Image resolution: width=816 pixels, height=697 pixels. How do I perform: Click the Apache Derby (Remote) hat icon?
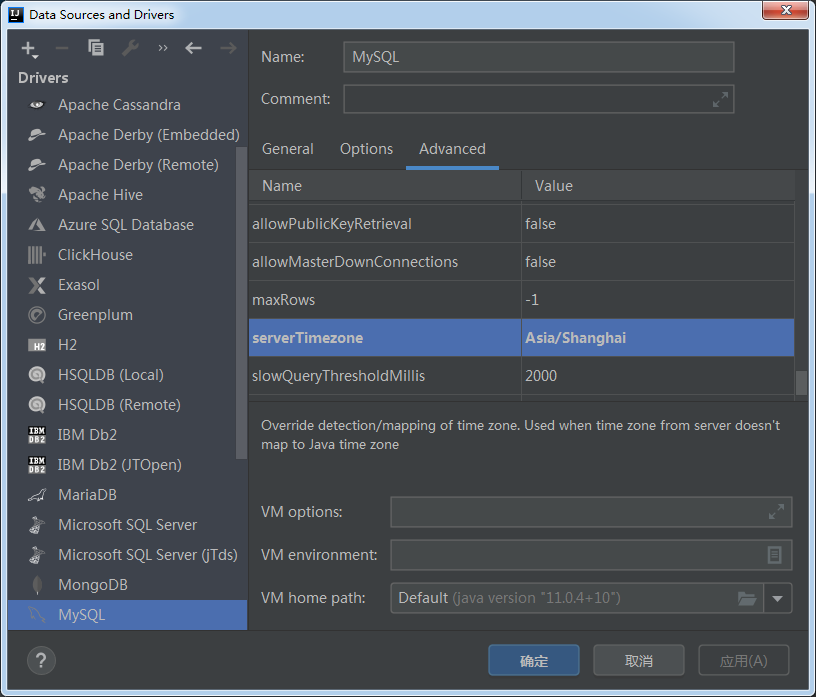(x=37, y=165)
